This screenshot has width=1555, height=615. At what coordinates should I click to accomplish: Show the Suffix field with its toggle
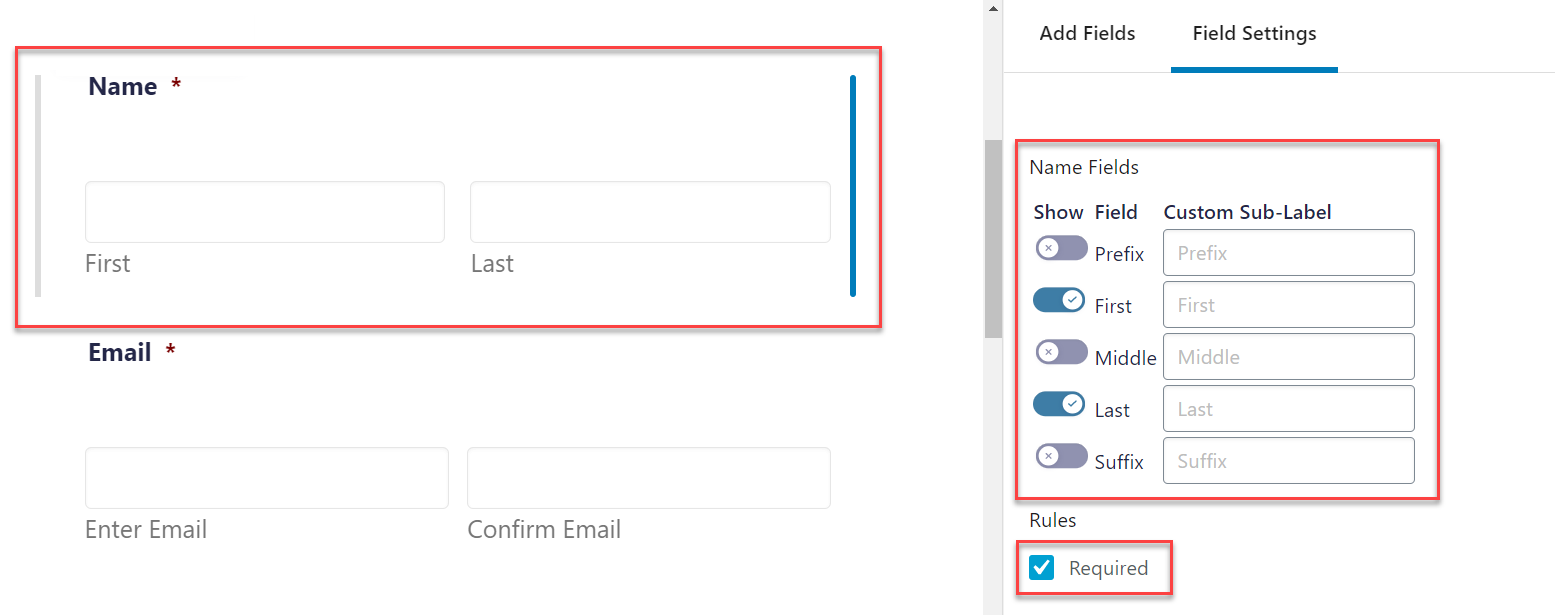tap(1061, 456)
